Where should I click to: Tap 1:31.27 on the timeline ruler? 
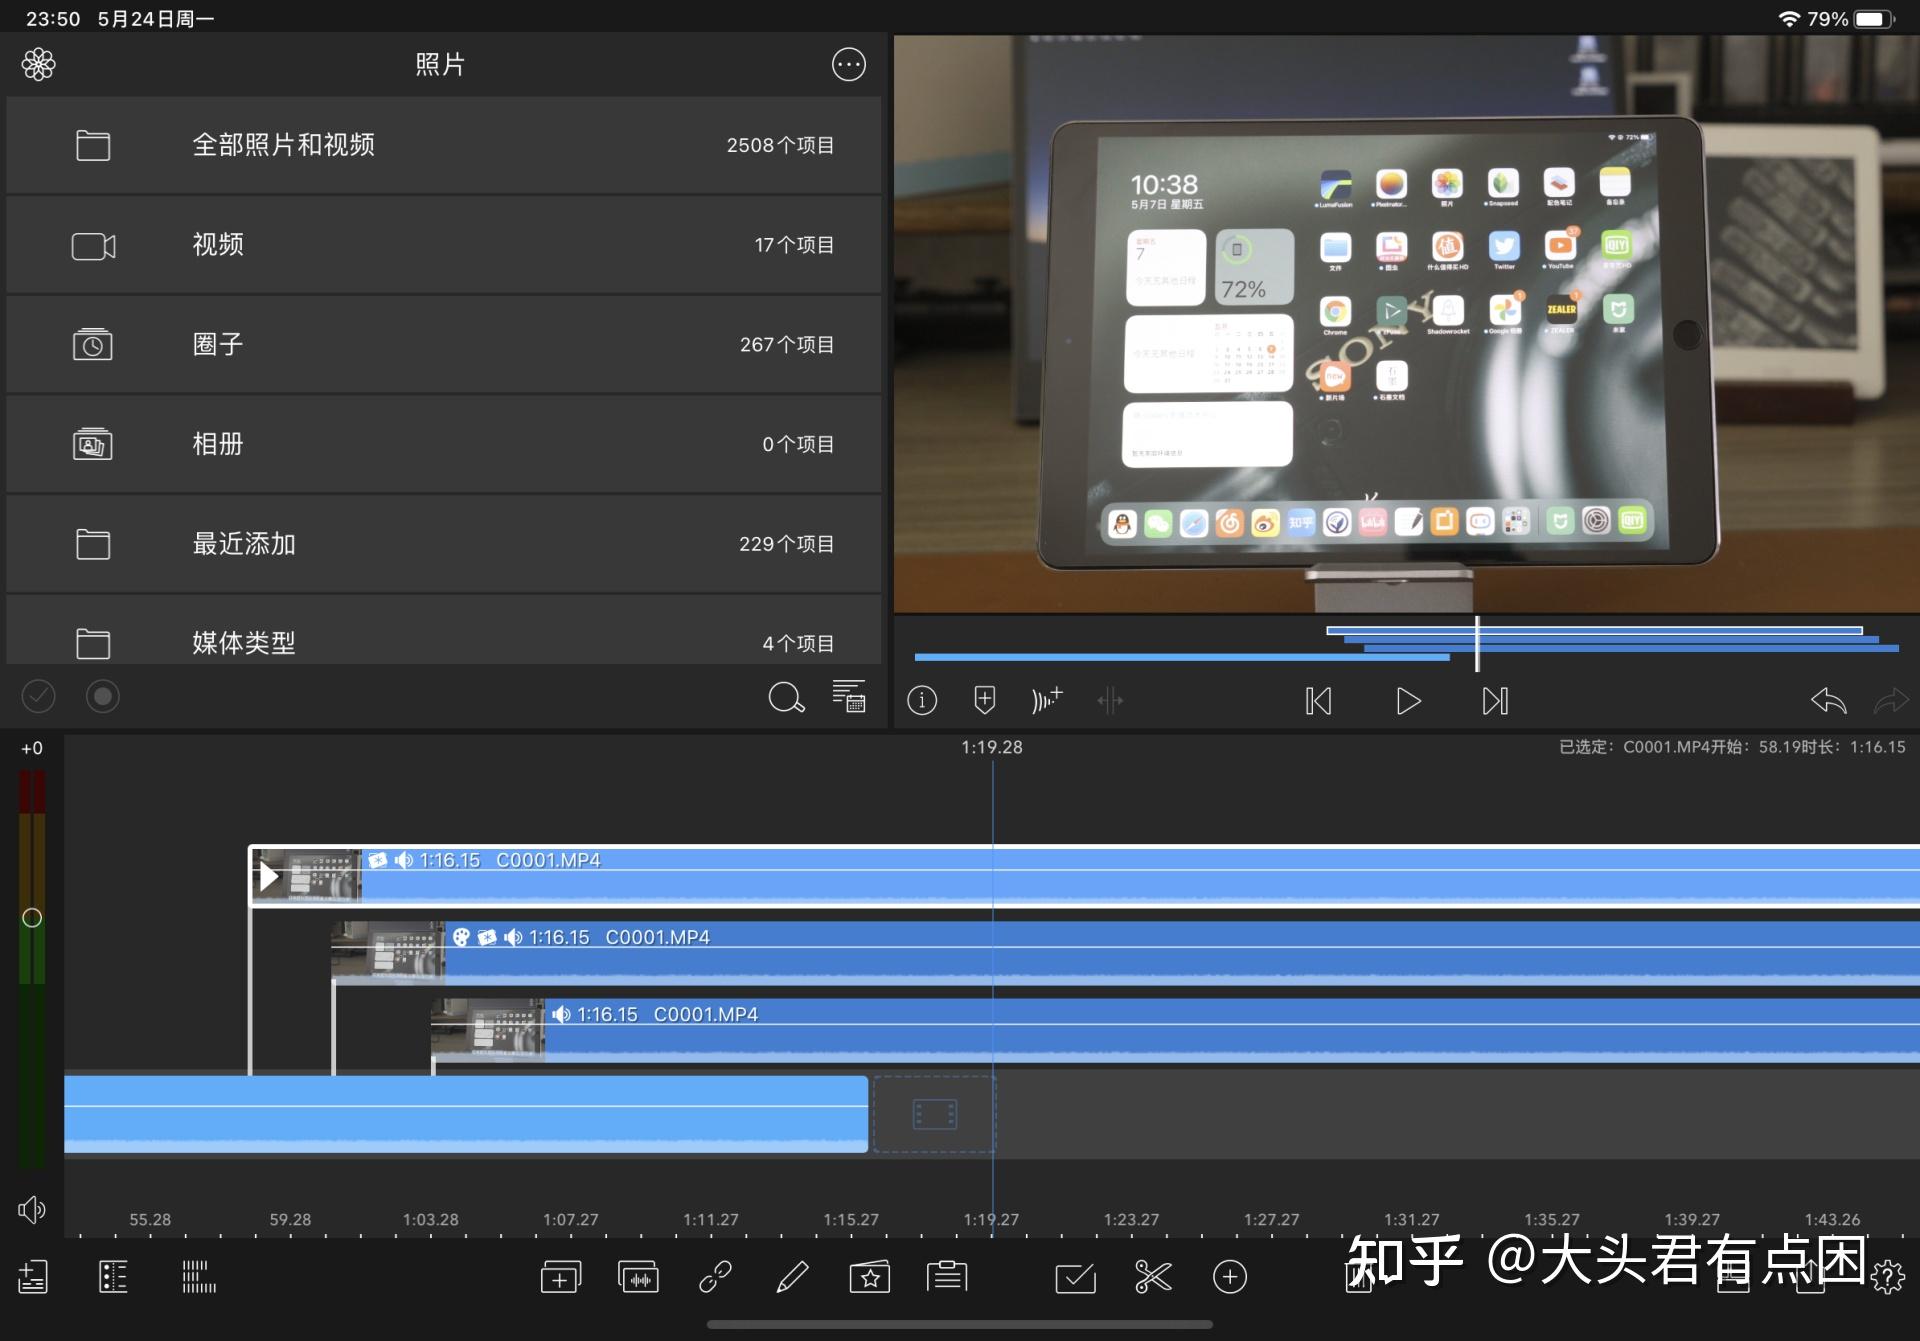(1412, 1220)
